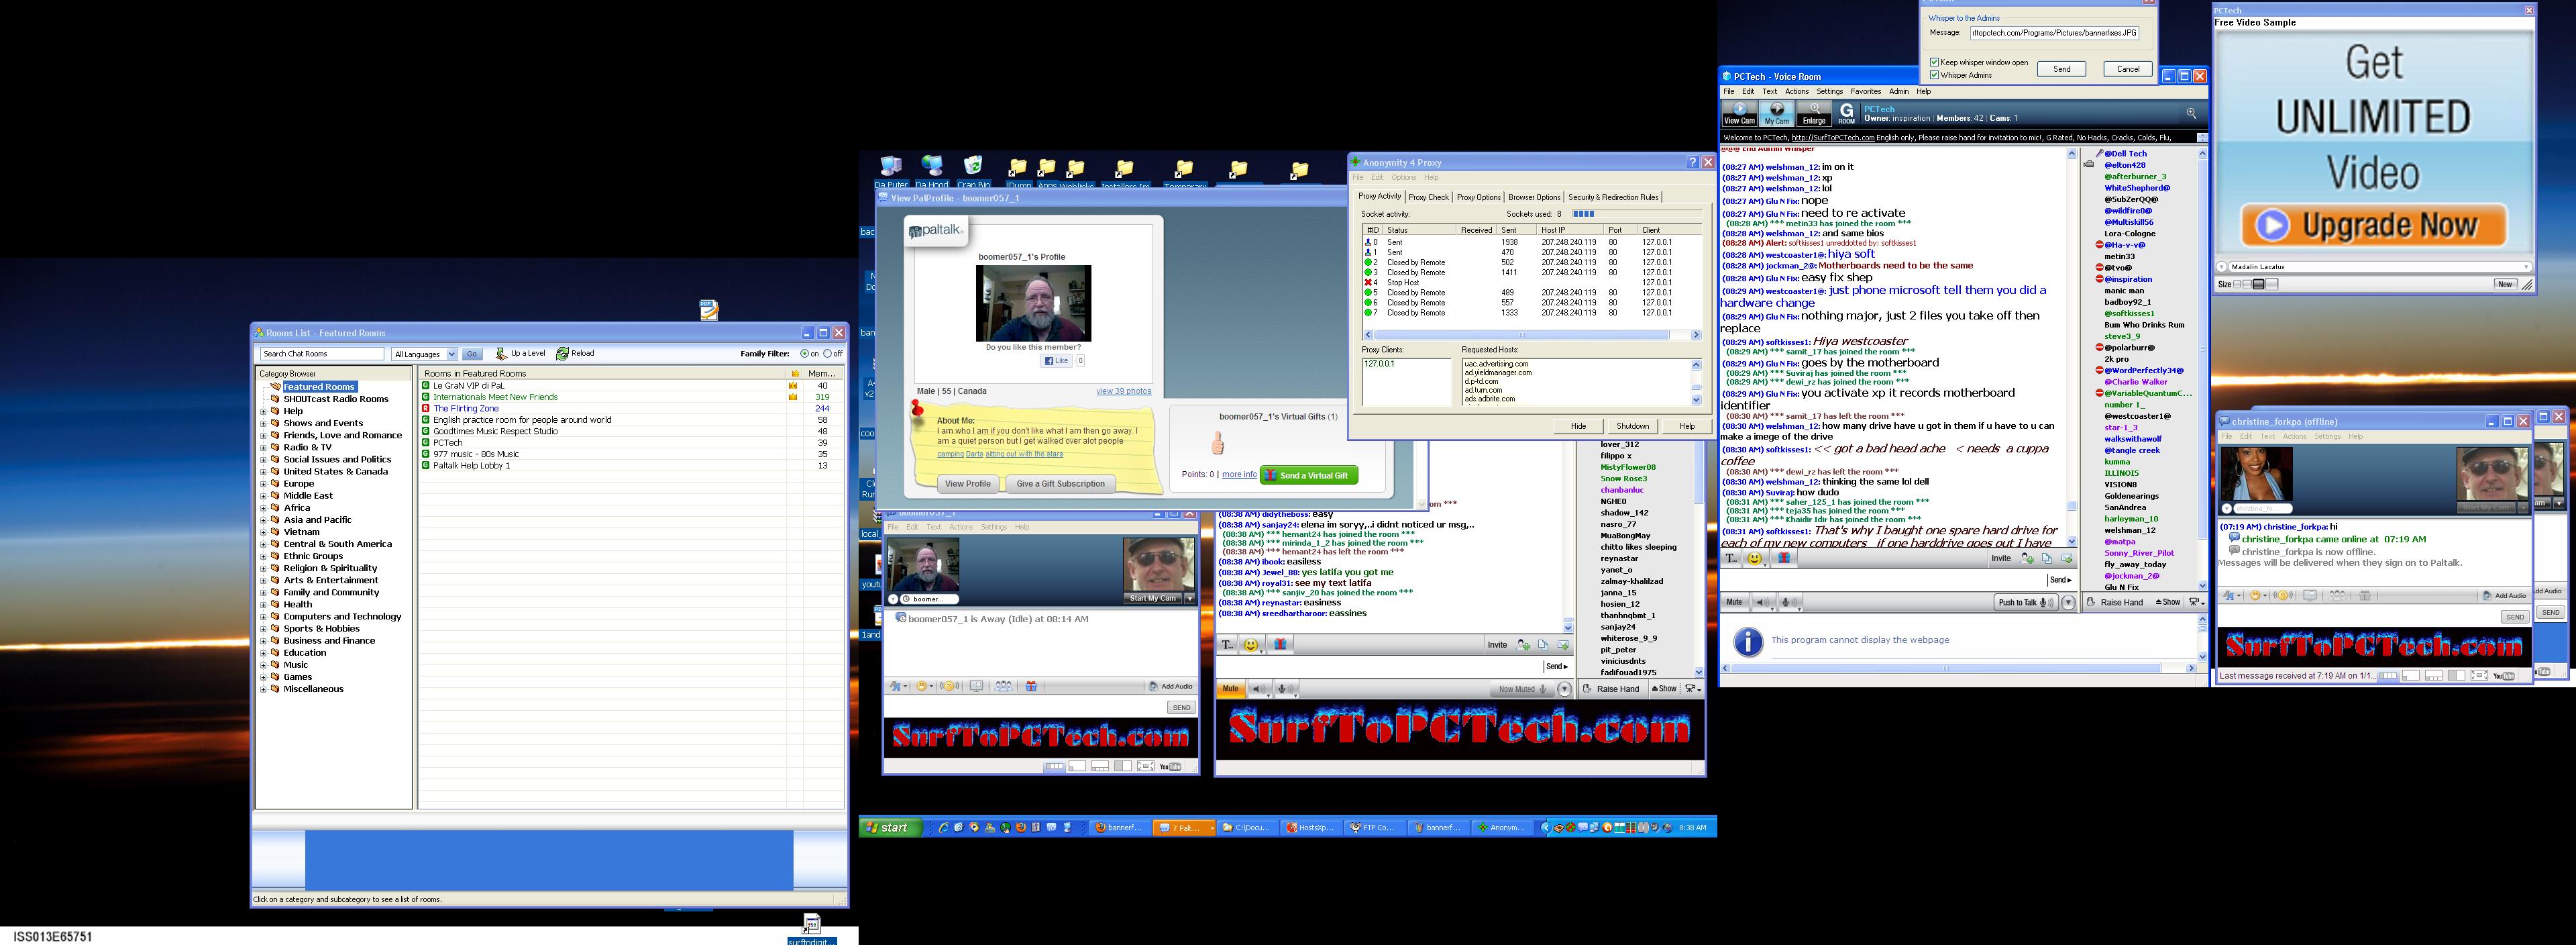
Task: Toggle Push to Talk in PCTech room
Action: pyautogui.click(x=2026, y=602)
